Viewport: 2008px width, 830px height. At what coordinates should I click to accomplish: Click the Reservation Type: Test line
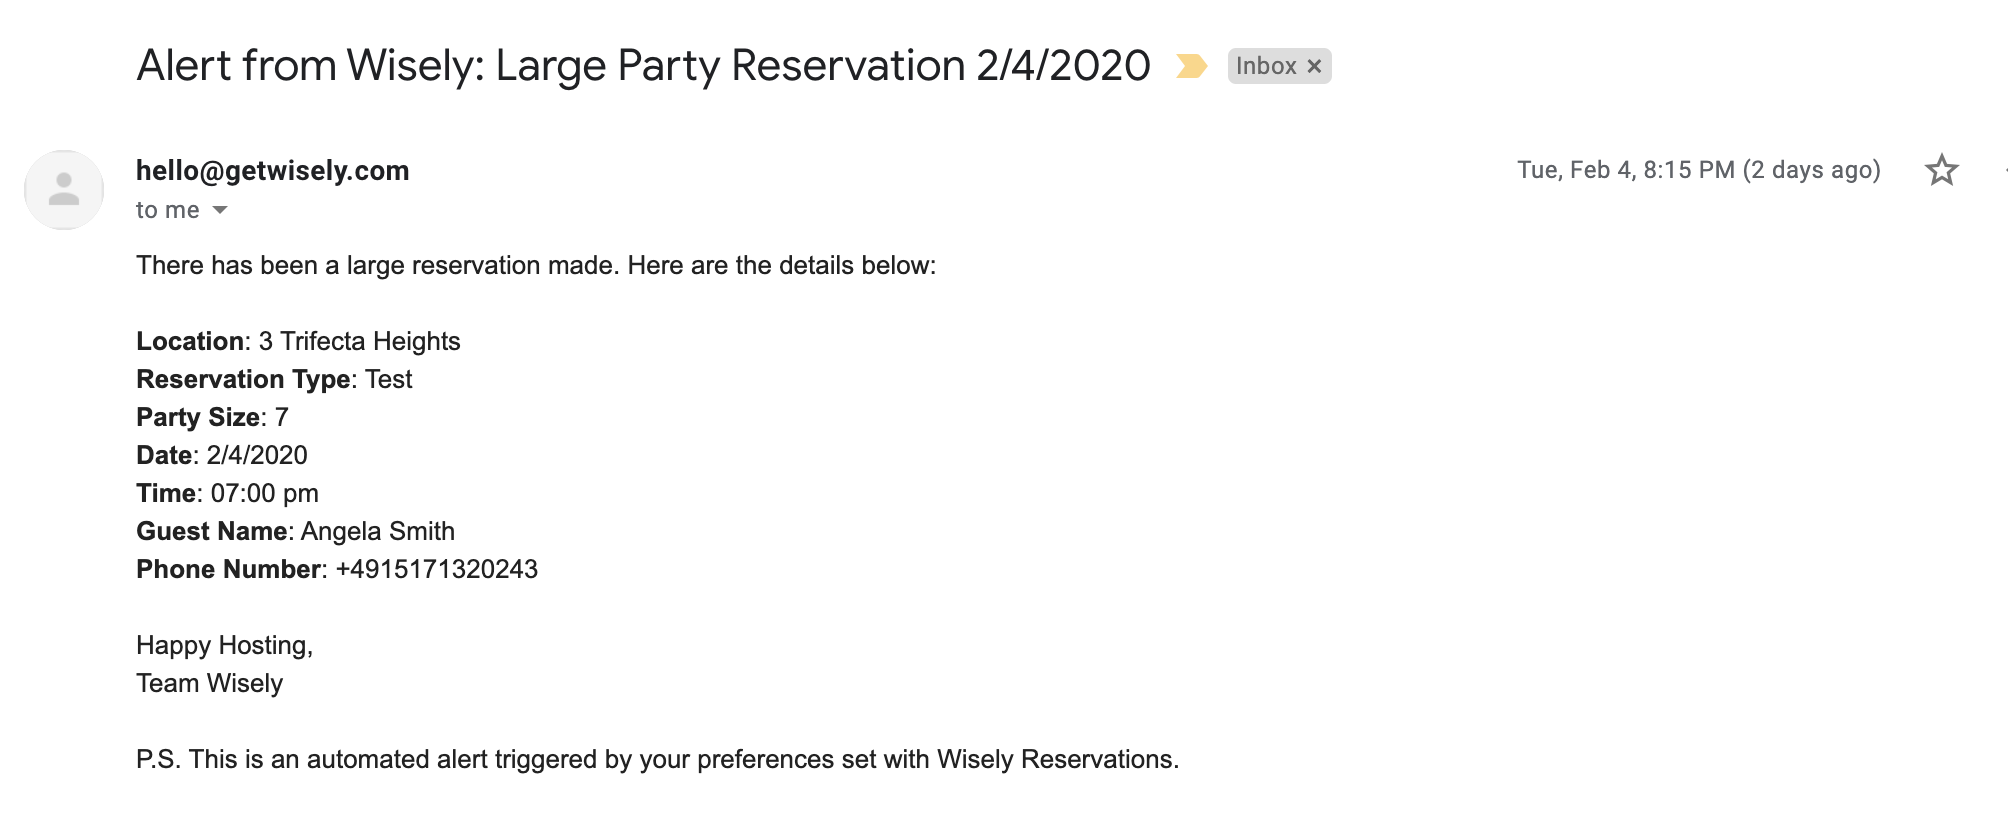click(274, 379)
